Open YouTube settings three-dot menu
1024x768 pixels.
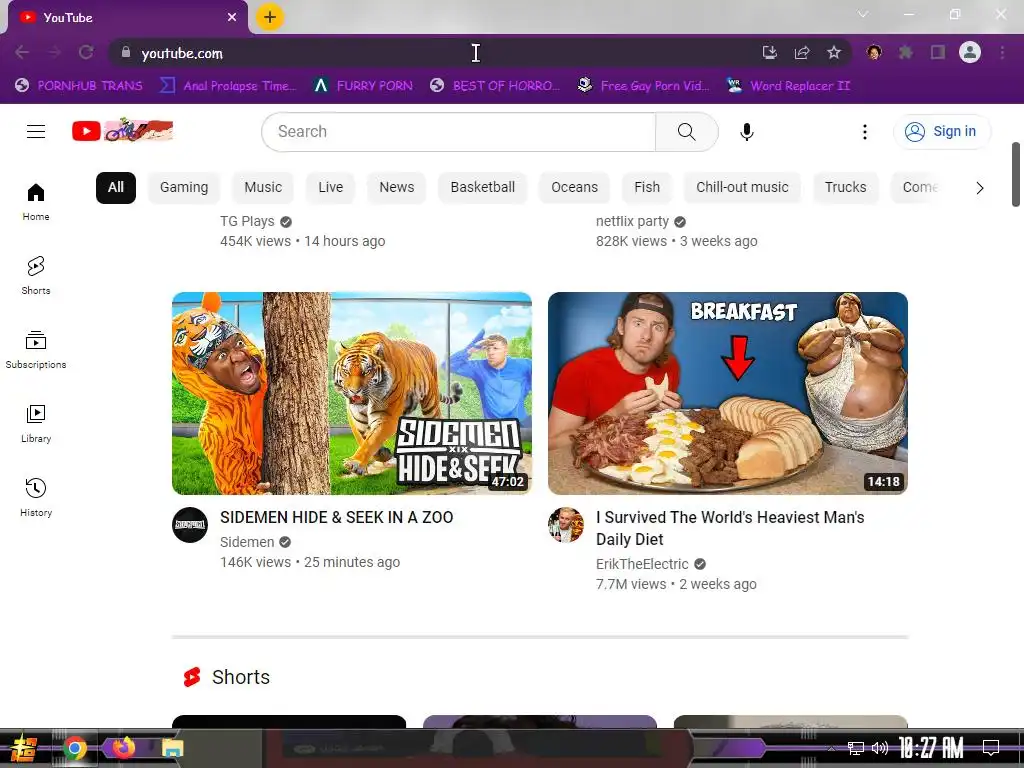point(865,132)
